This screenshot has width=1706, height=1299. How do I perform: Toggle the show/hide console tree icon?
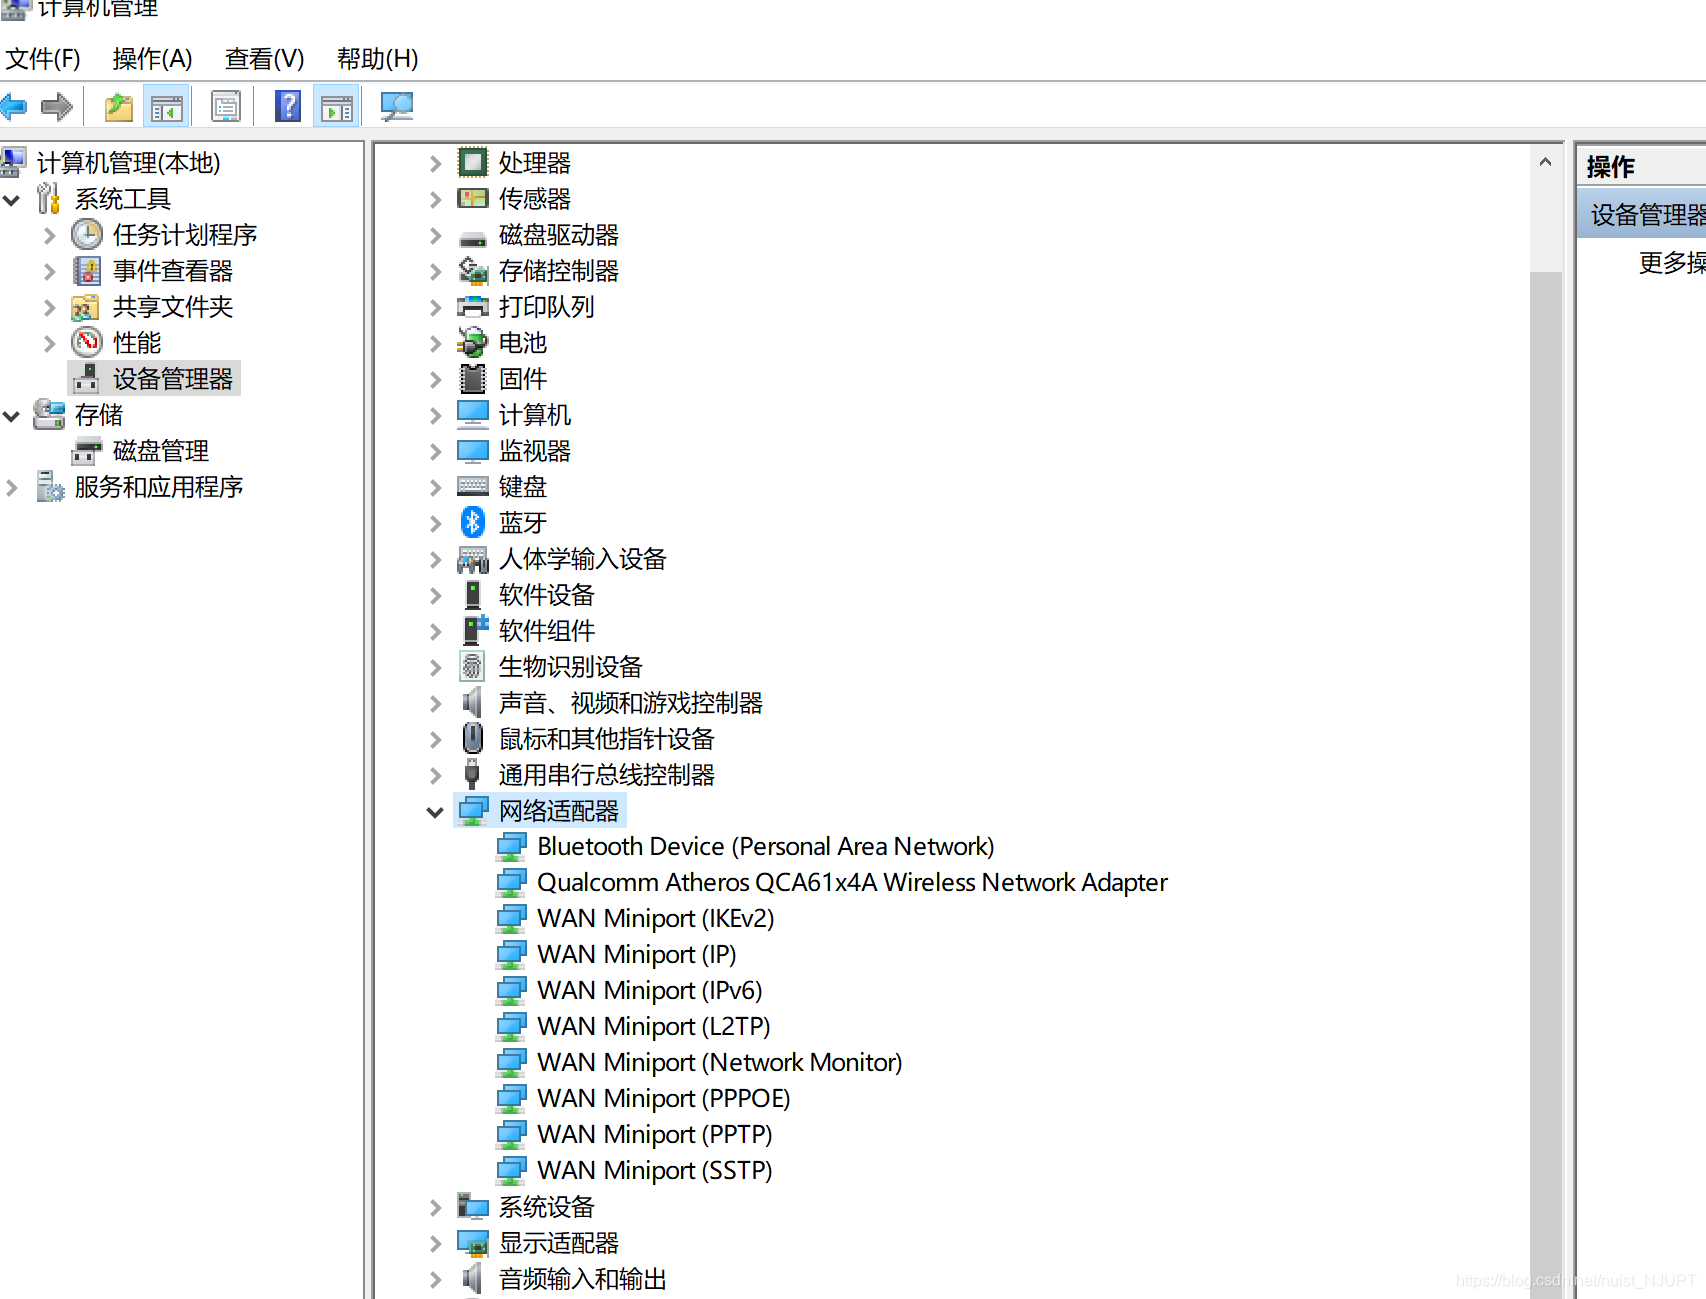point(167,106)
